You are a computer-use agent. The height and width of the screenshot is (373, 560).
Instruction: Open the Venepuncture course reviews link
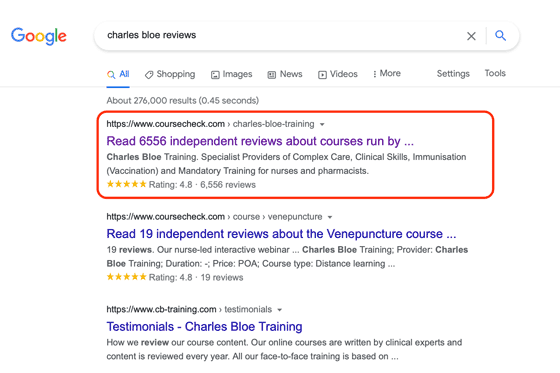(x=281, y=234)
